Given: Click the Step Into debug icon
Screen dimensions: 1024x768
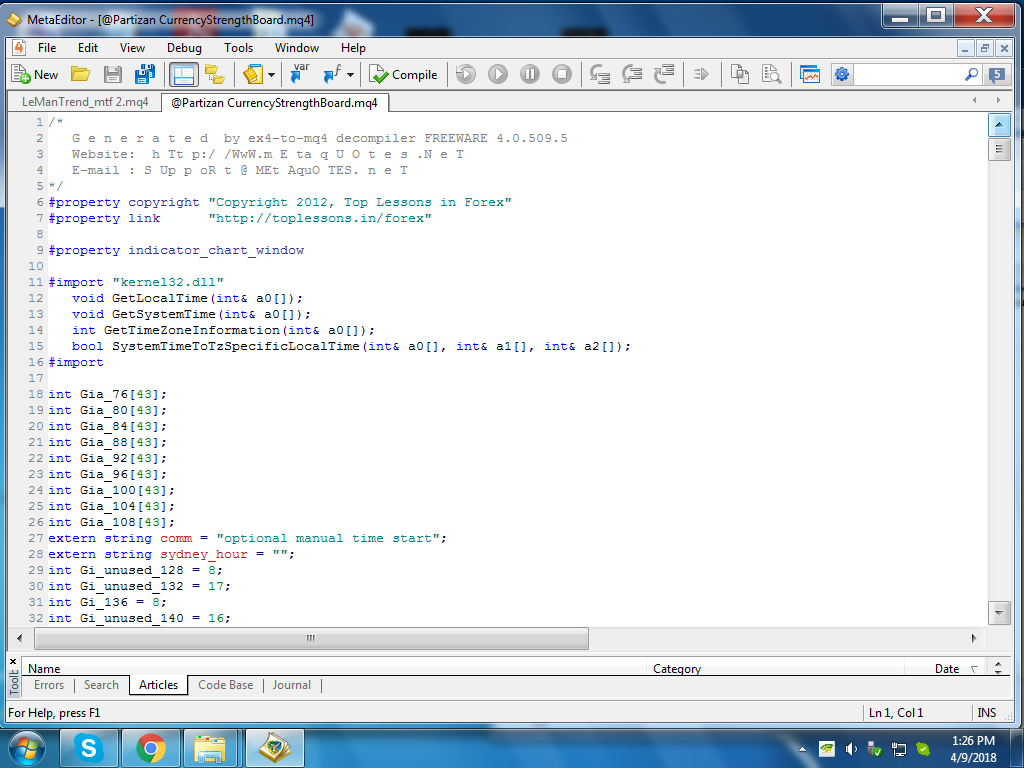Looking at the screenshot, I should point(600,74).
